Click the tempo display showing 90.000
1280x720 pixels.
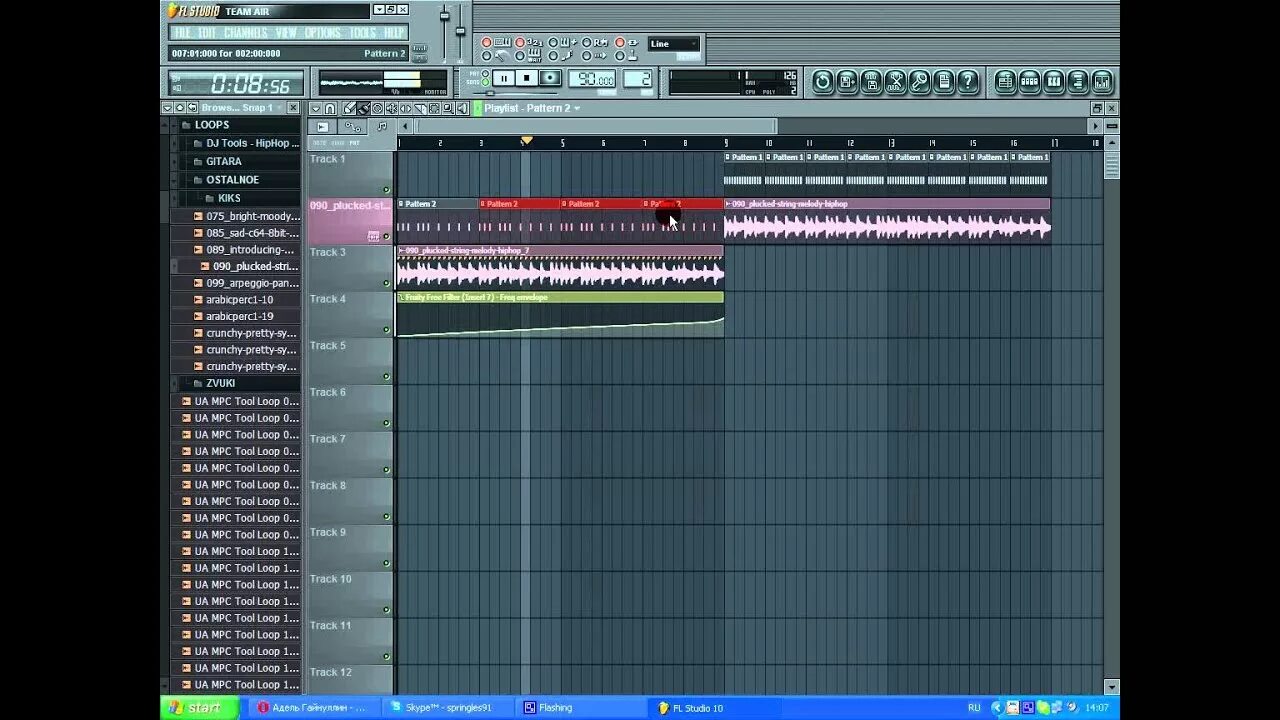[592, 79]
